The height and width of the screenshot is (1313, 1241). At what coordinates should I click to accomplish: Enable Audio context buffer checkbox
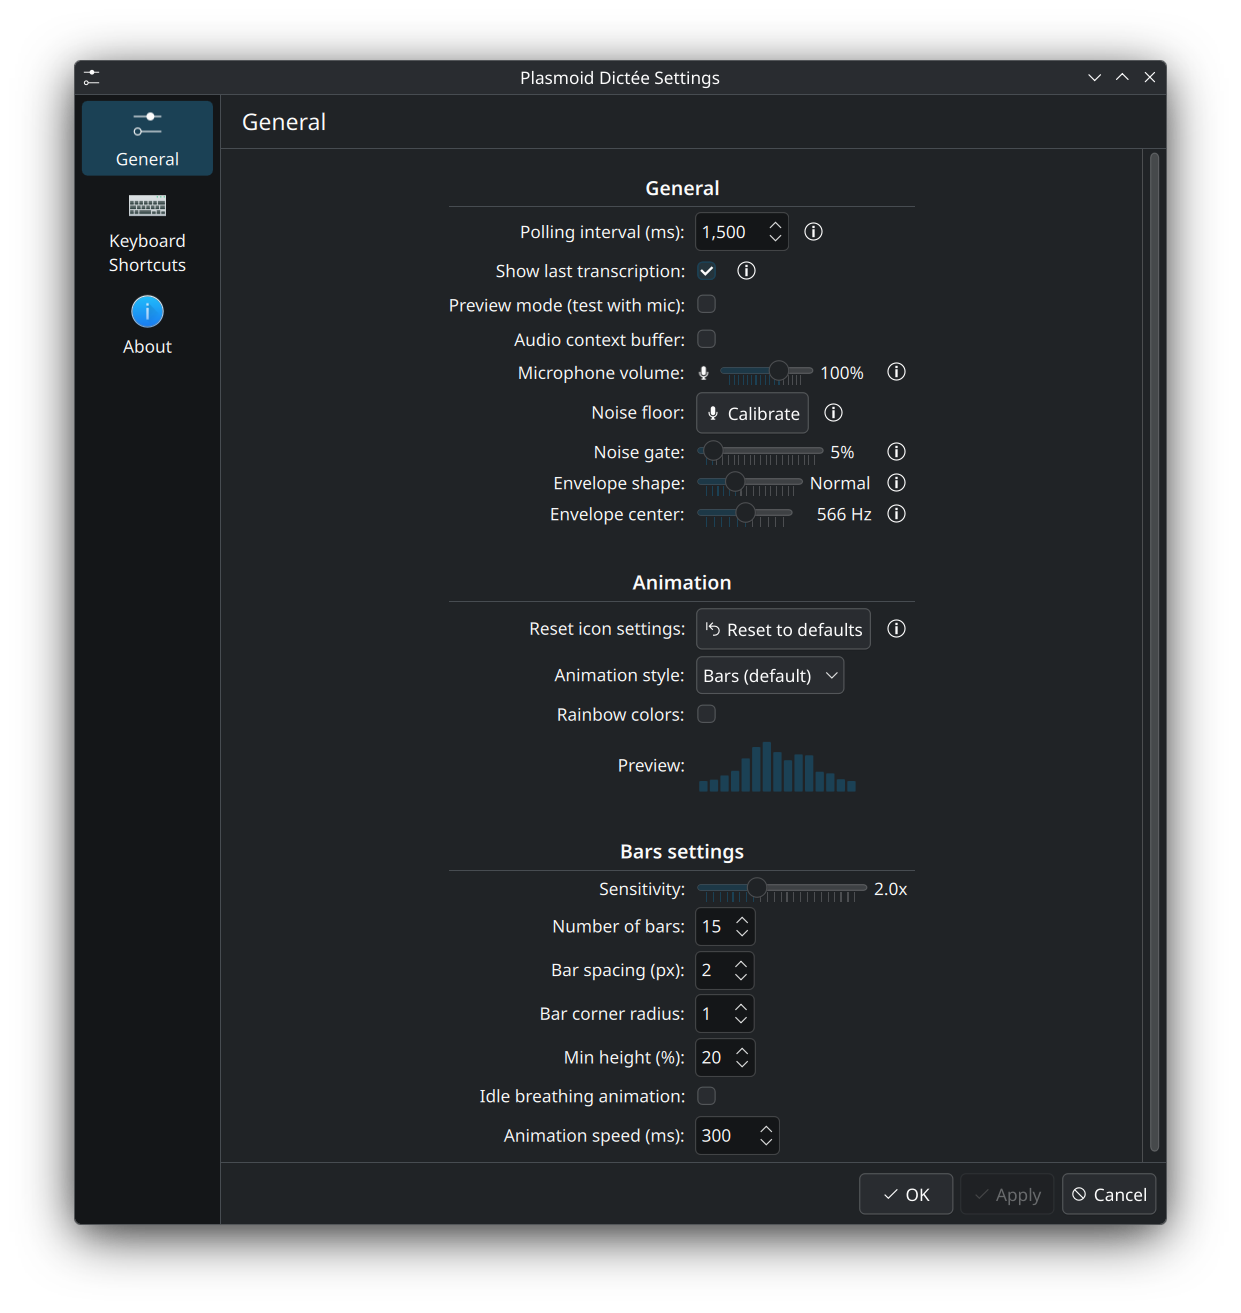pos(707,339)
